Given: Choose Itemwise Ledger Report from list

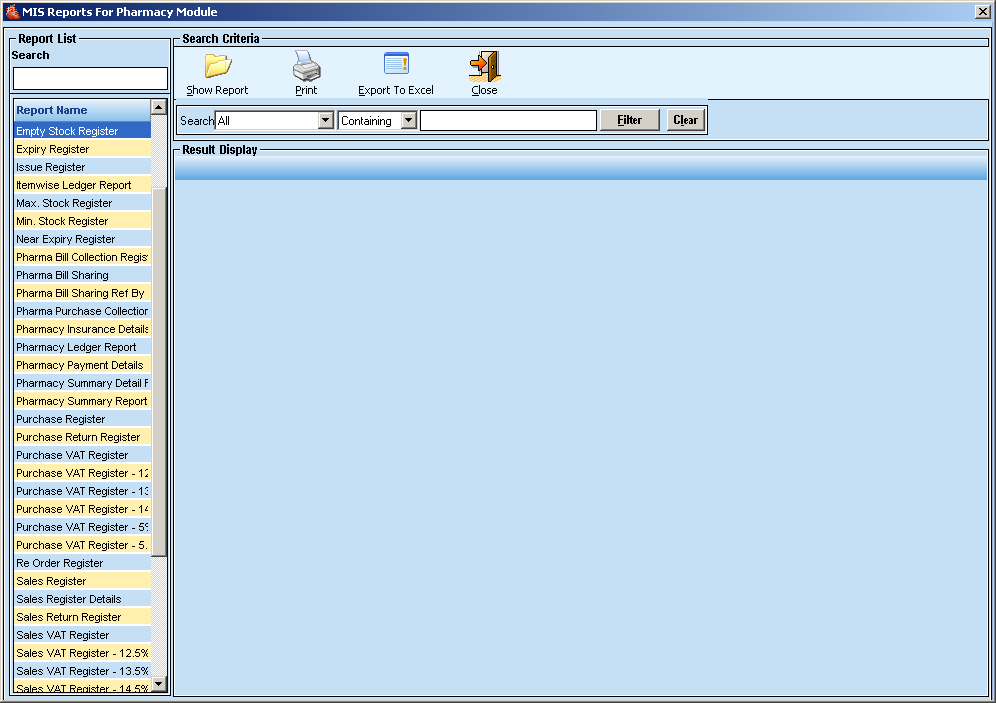Looking at the screenshot, I should (x=74, y=185).
